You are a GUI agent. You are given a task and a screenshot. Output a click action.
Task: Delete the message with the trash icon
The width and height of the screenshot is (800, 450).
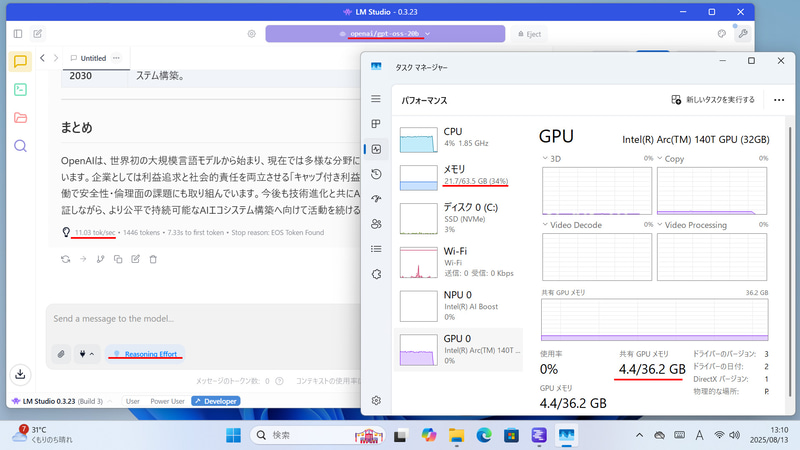(153, 259)
